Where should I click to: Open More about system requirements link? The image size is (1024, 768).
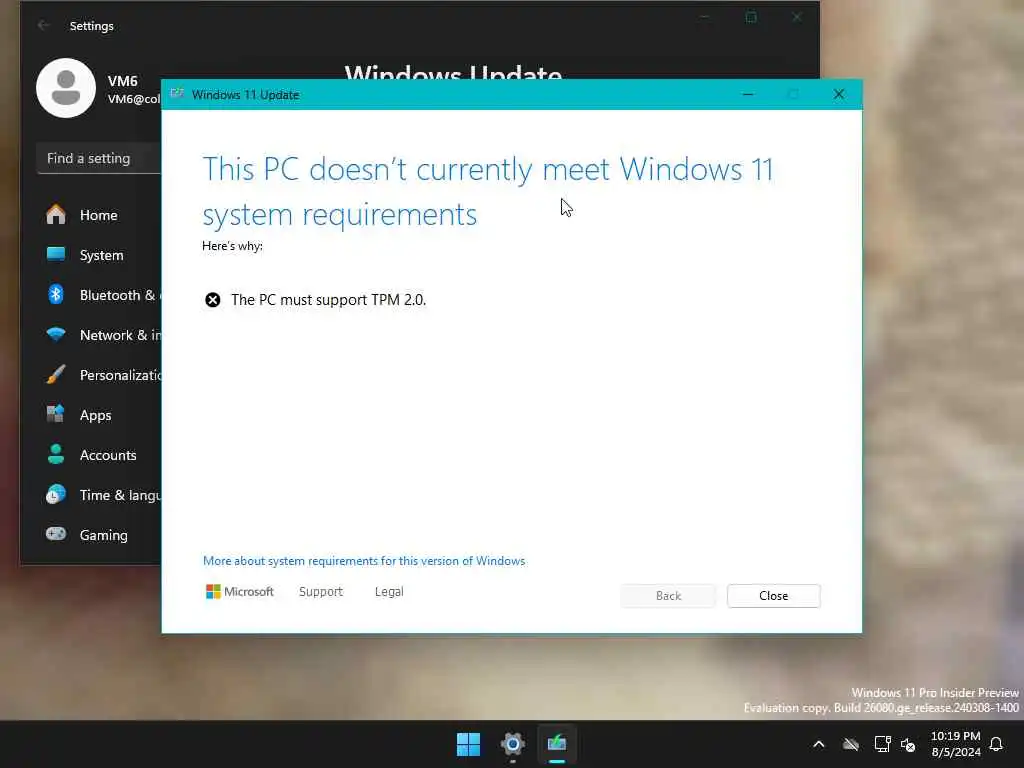[x=364, y=561]
